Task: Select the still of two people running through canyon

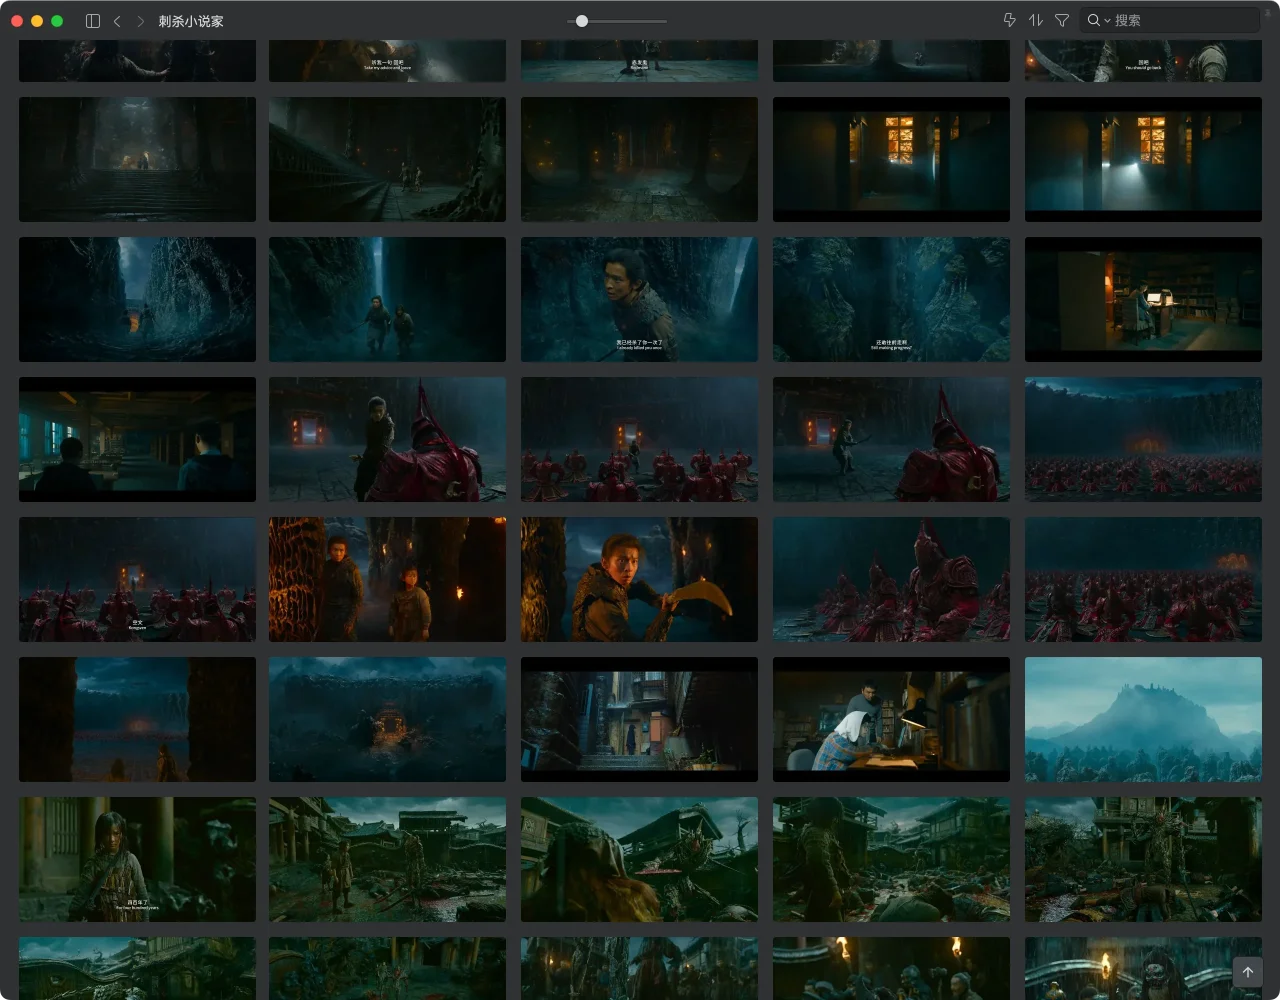Action: pyautogui.click(x=387, y=299)
